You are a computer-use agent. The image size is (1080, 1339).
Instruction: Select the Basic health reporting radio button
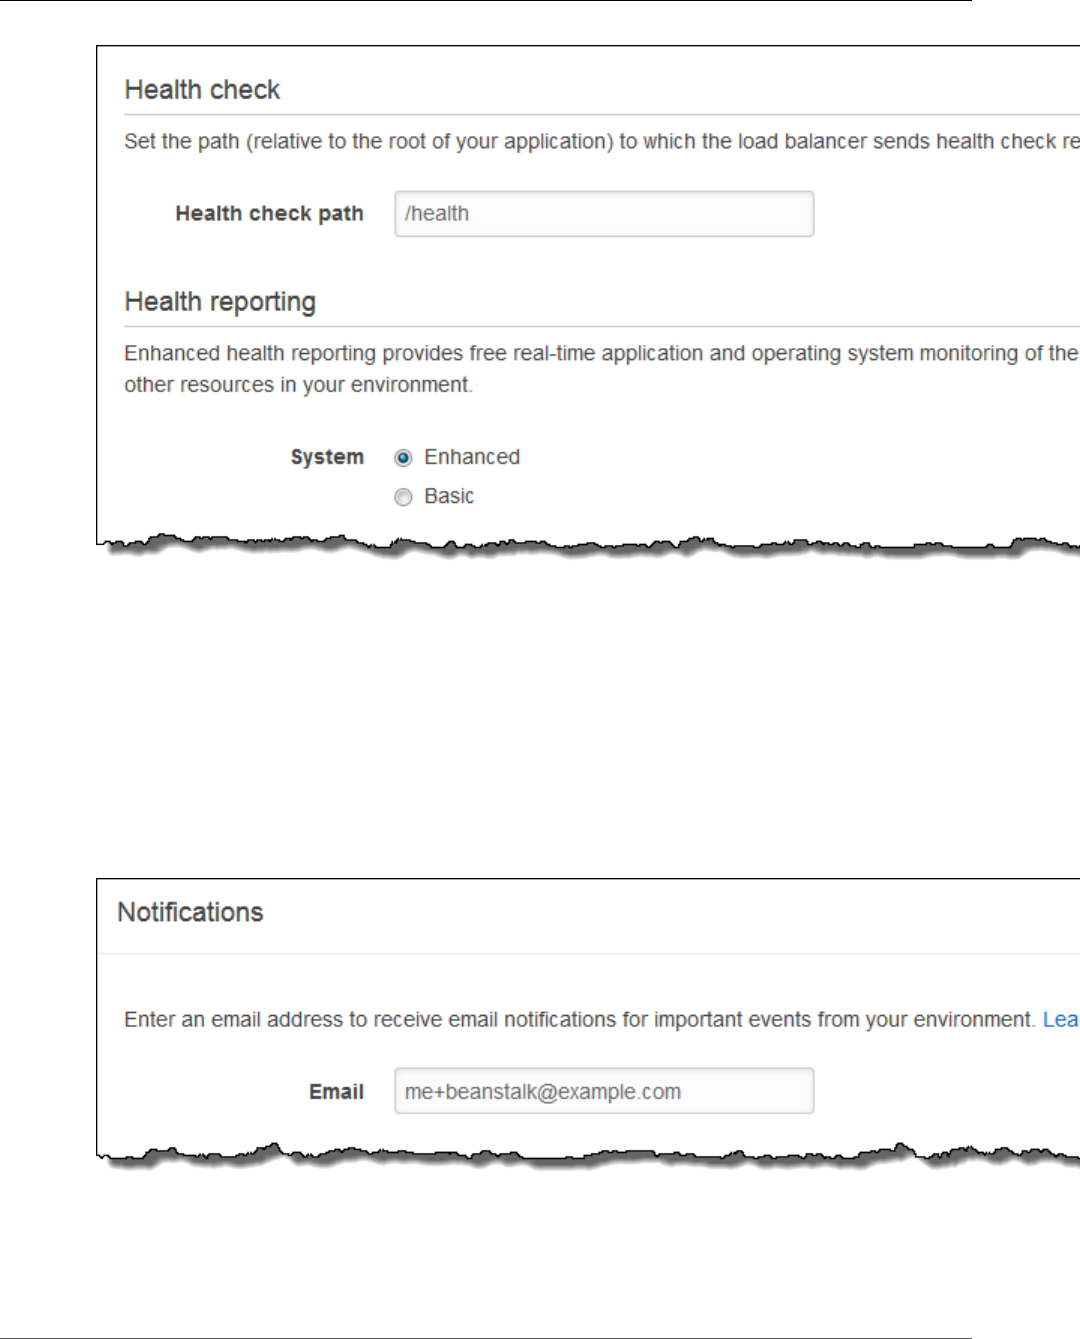pyautogui.click(x=403, y=497)
